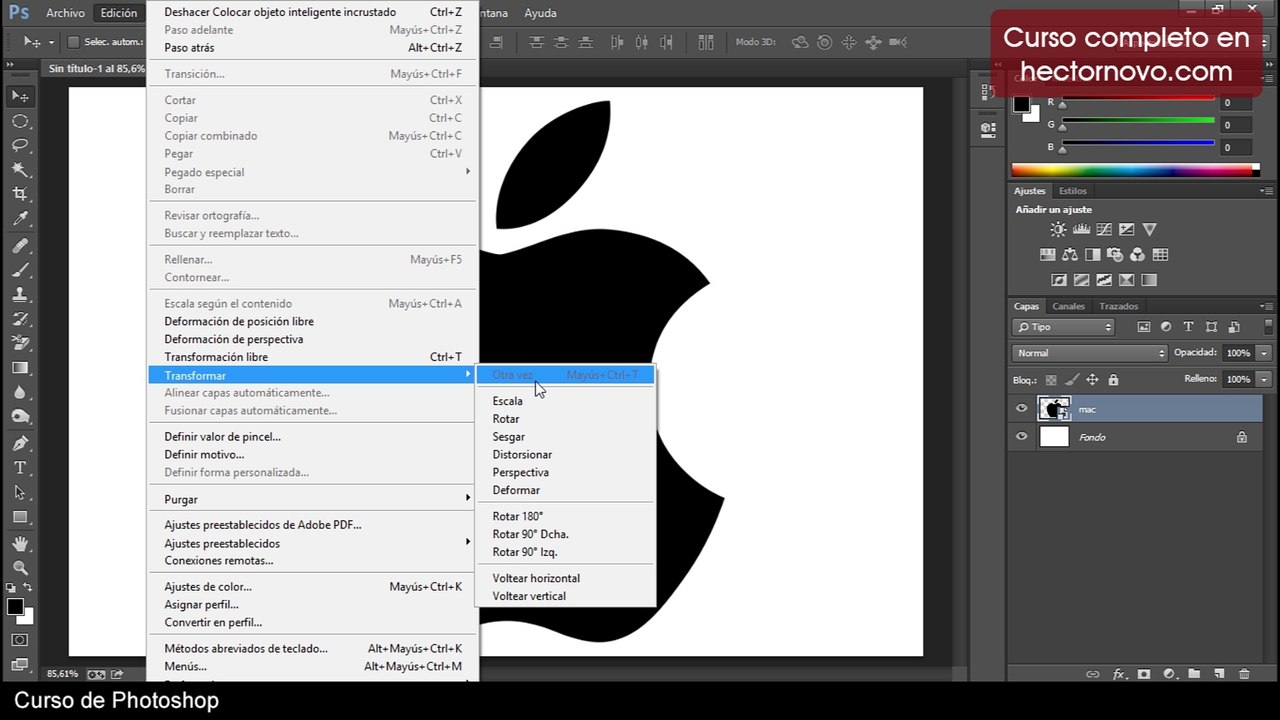Image resolution: width=1280 pixels, height=720 pixels.
Task: Open the Tipo layer filter dropdown
Action: coord(1063,327)
